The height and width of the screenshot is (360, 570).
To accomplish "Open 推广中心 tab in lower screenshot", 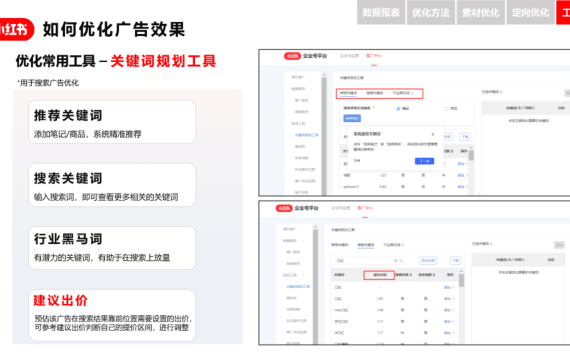I will pos(365,208).
